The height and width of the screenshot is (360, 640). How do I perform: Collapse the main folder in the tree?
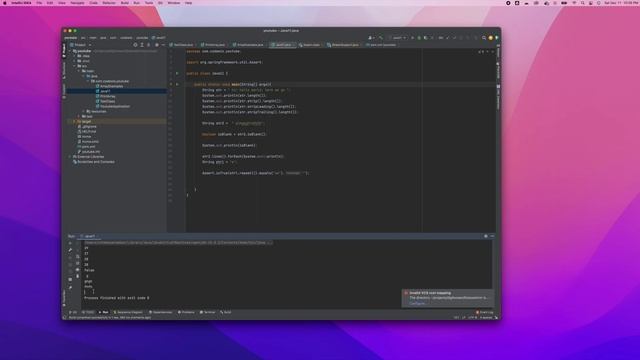point(79,71)
